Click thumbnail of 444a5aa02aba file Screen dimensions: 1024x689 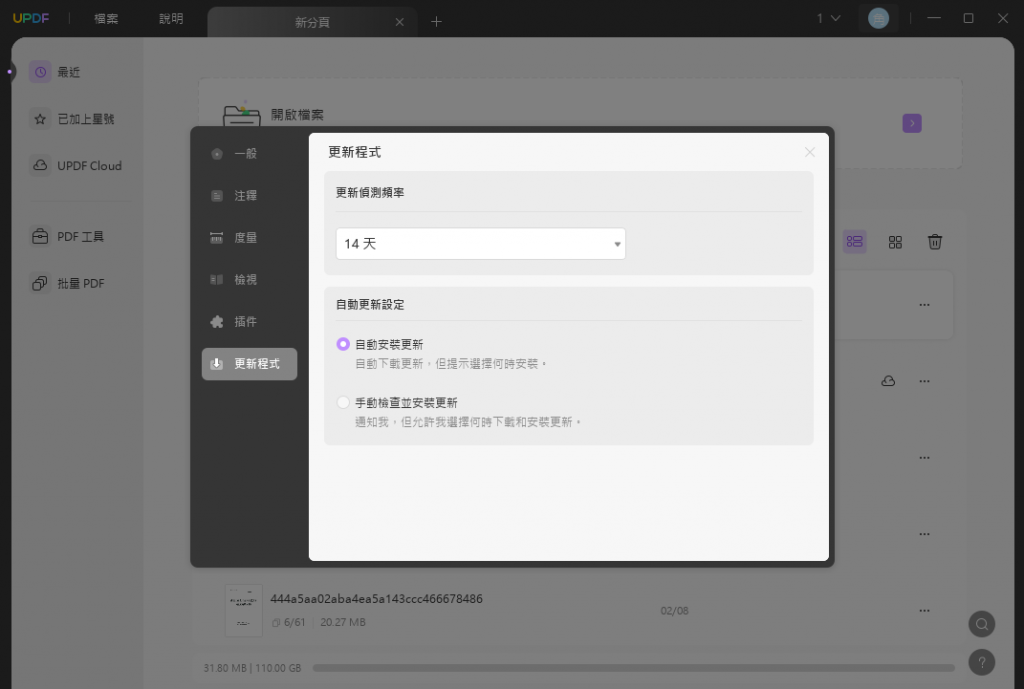244,611
